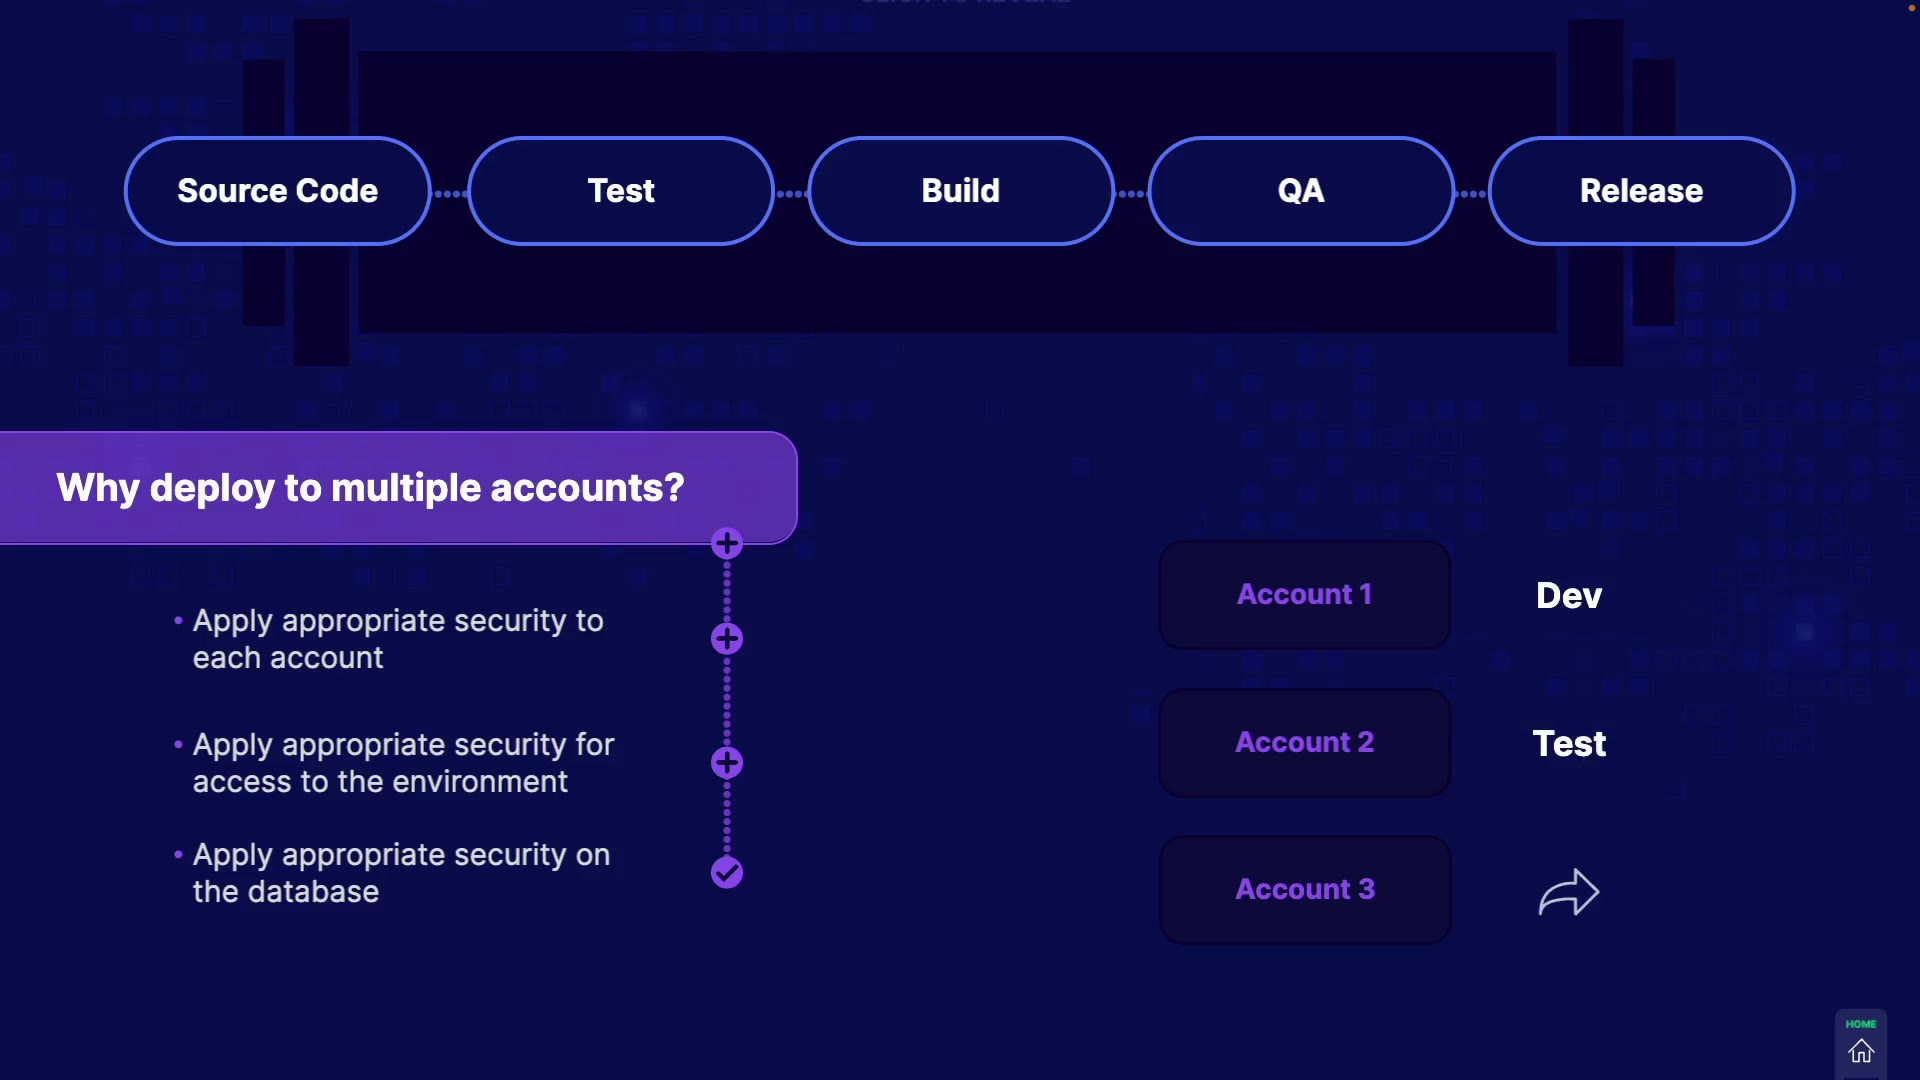Expand the plus beside 'security to each account'
Screen dimensions: 1920x1080
coord(727,639)
